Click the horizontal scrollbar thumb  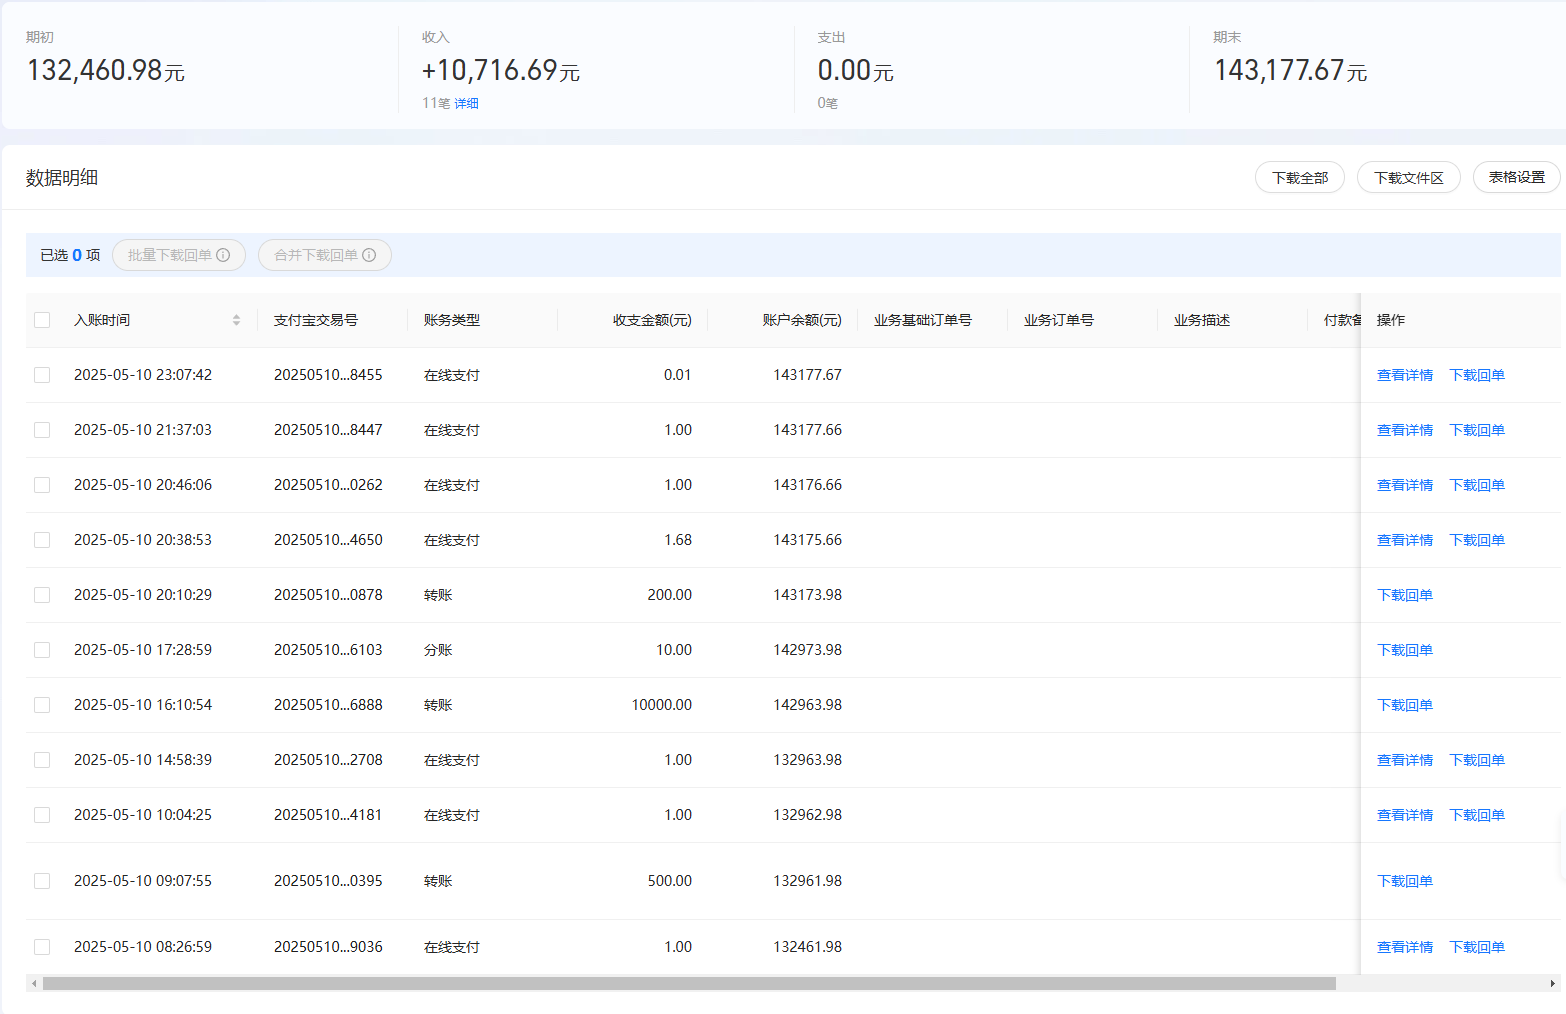688,983
